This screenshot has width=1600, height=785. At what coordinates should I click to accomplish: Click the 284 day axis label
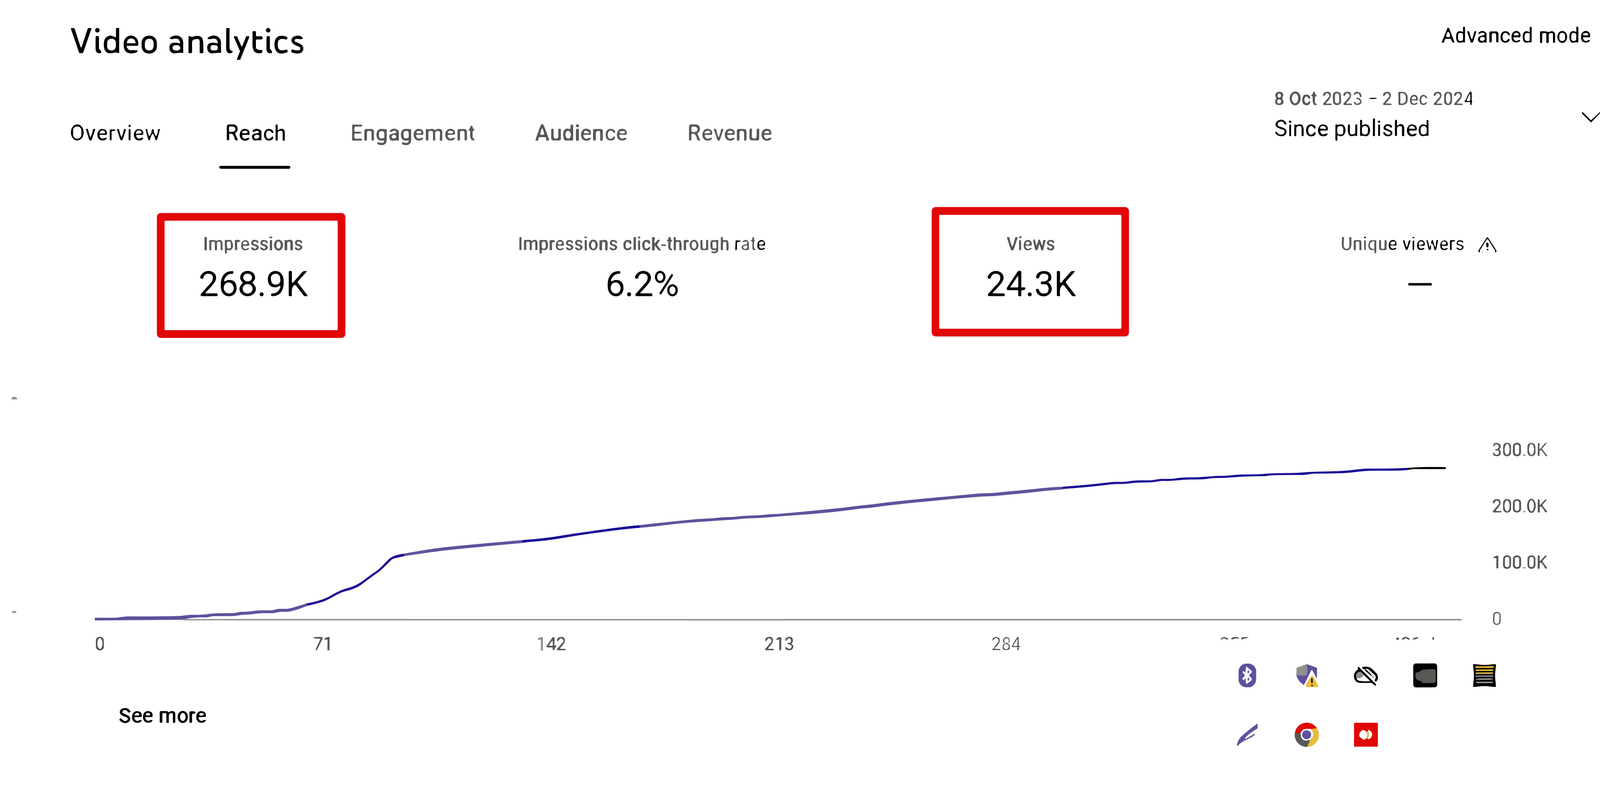1006,644
